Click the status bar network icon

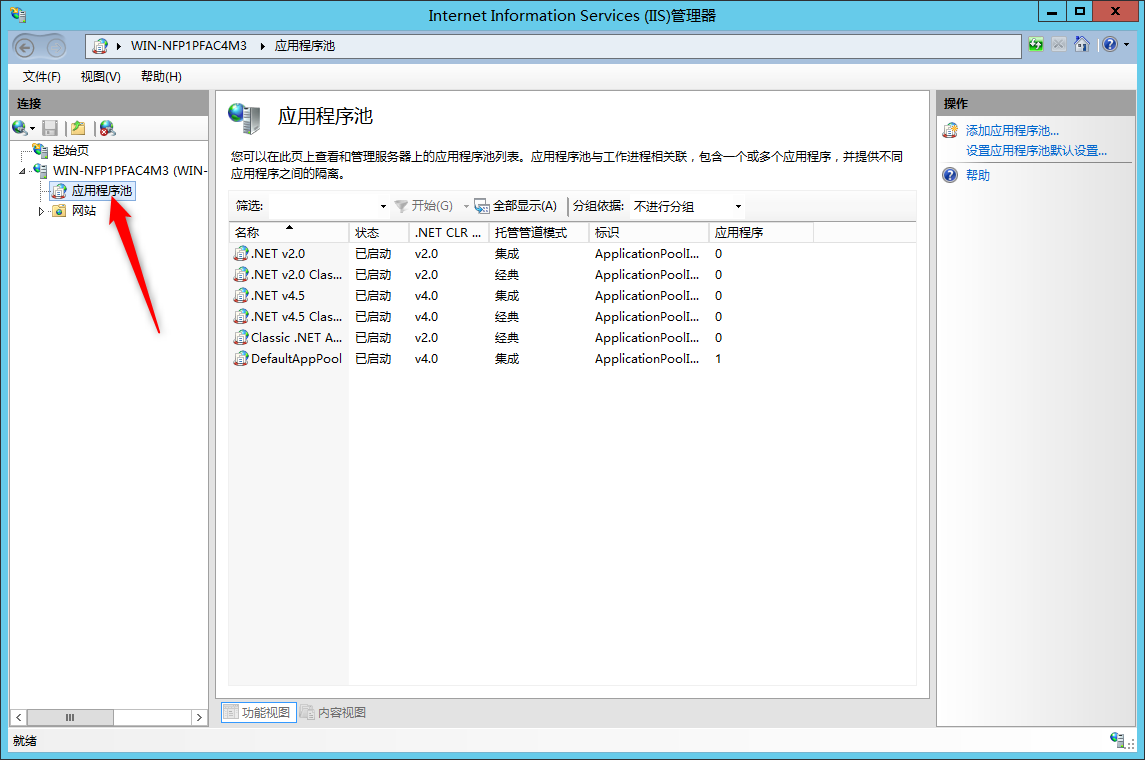[x=1117, y=740]
